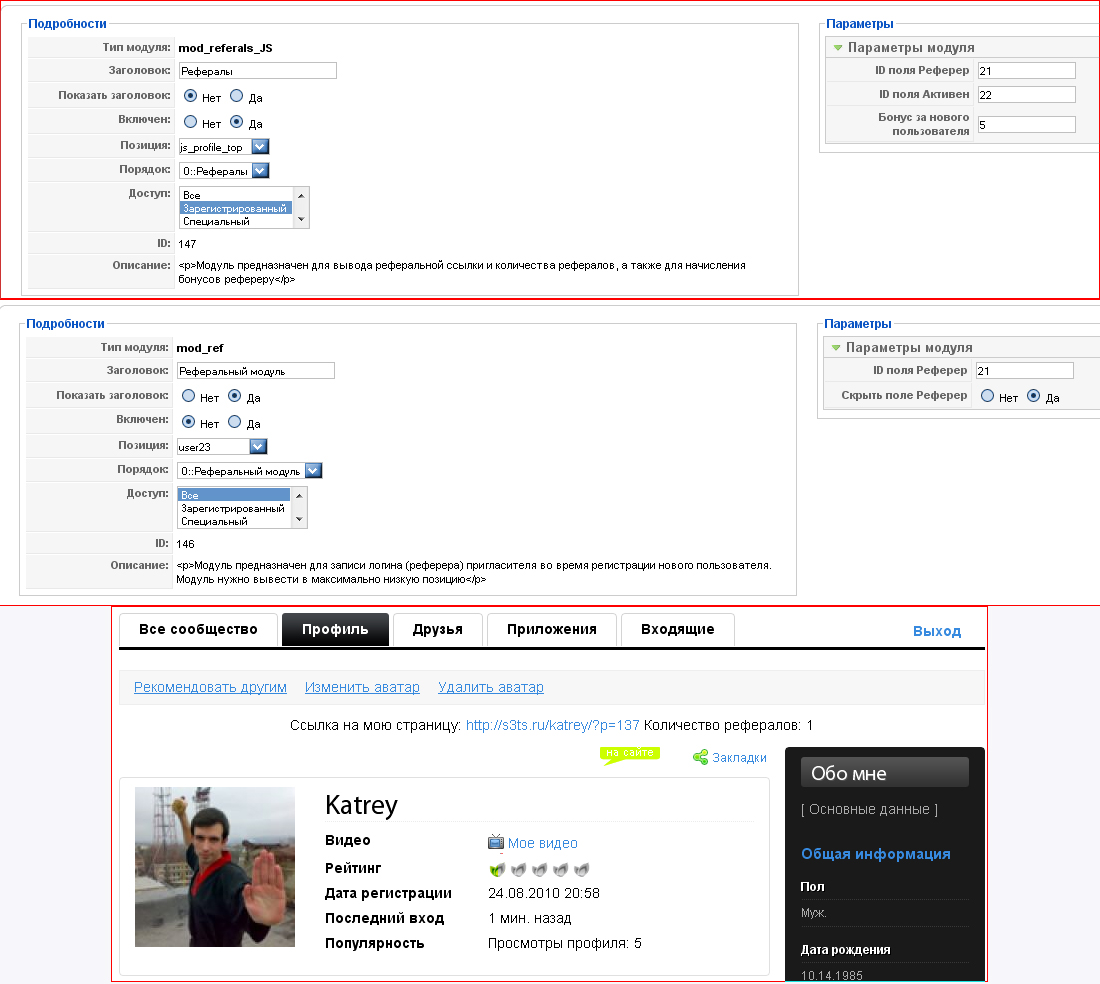
Task: Choose Нет for Скрыть поле Реферер
Action: click(x=987, y=396)
